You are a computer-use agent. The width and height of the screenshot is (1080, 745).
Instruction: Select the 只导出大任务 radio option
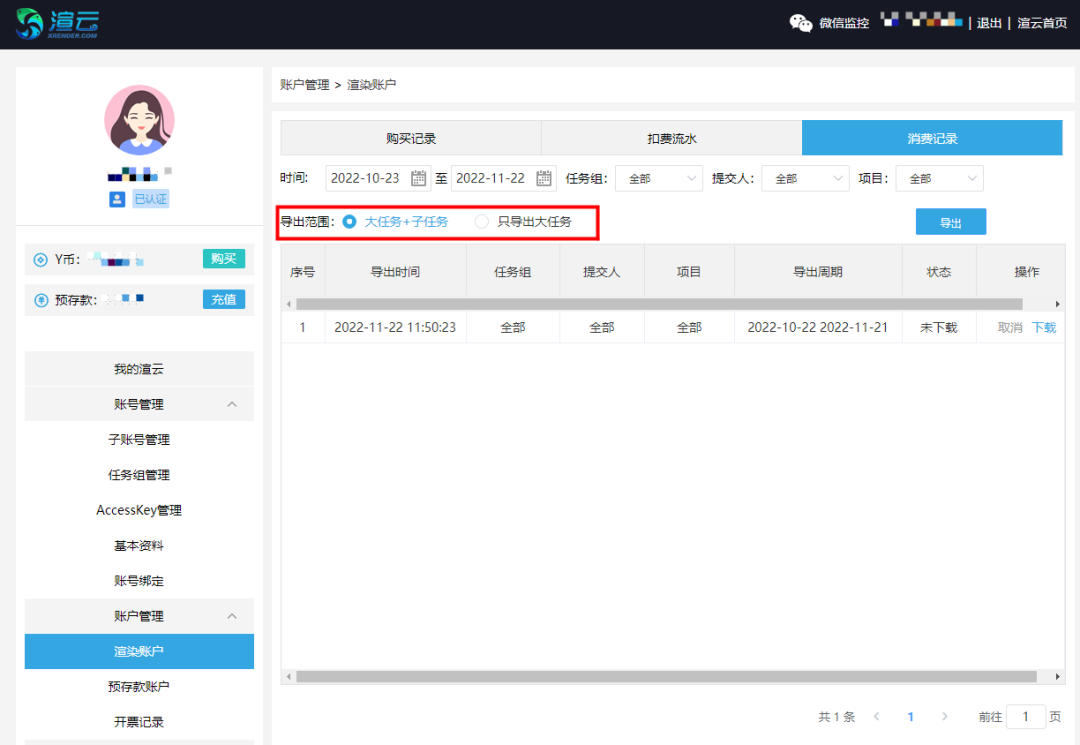pyautogui.click(x=482, y=222)
